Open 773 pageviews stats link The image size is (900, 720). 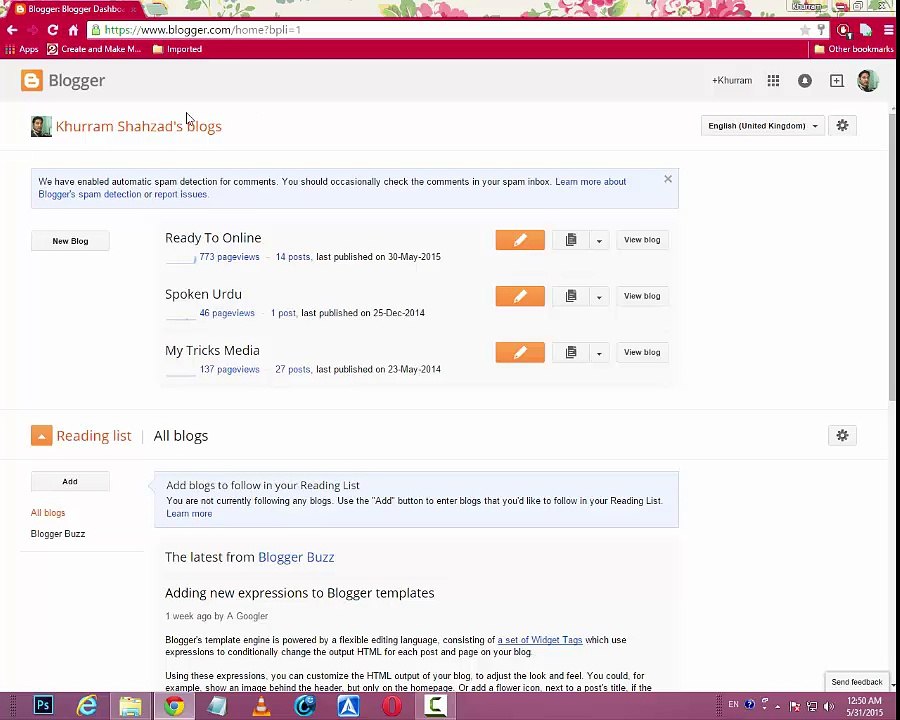pos(230,257)
